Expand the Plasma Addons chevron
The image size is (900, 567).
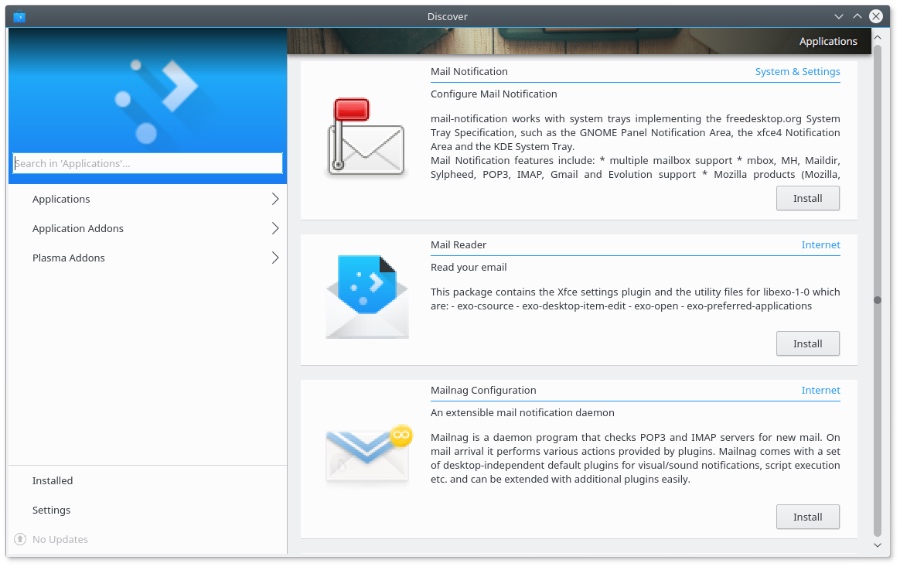point(275,258)
